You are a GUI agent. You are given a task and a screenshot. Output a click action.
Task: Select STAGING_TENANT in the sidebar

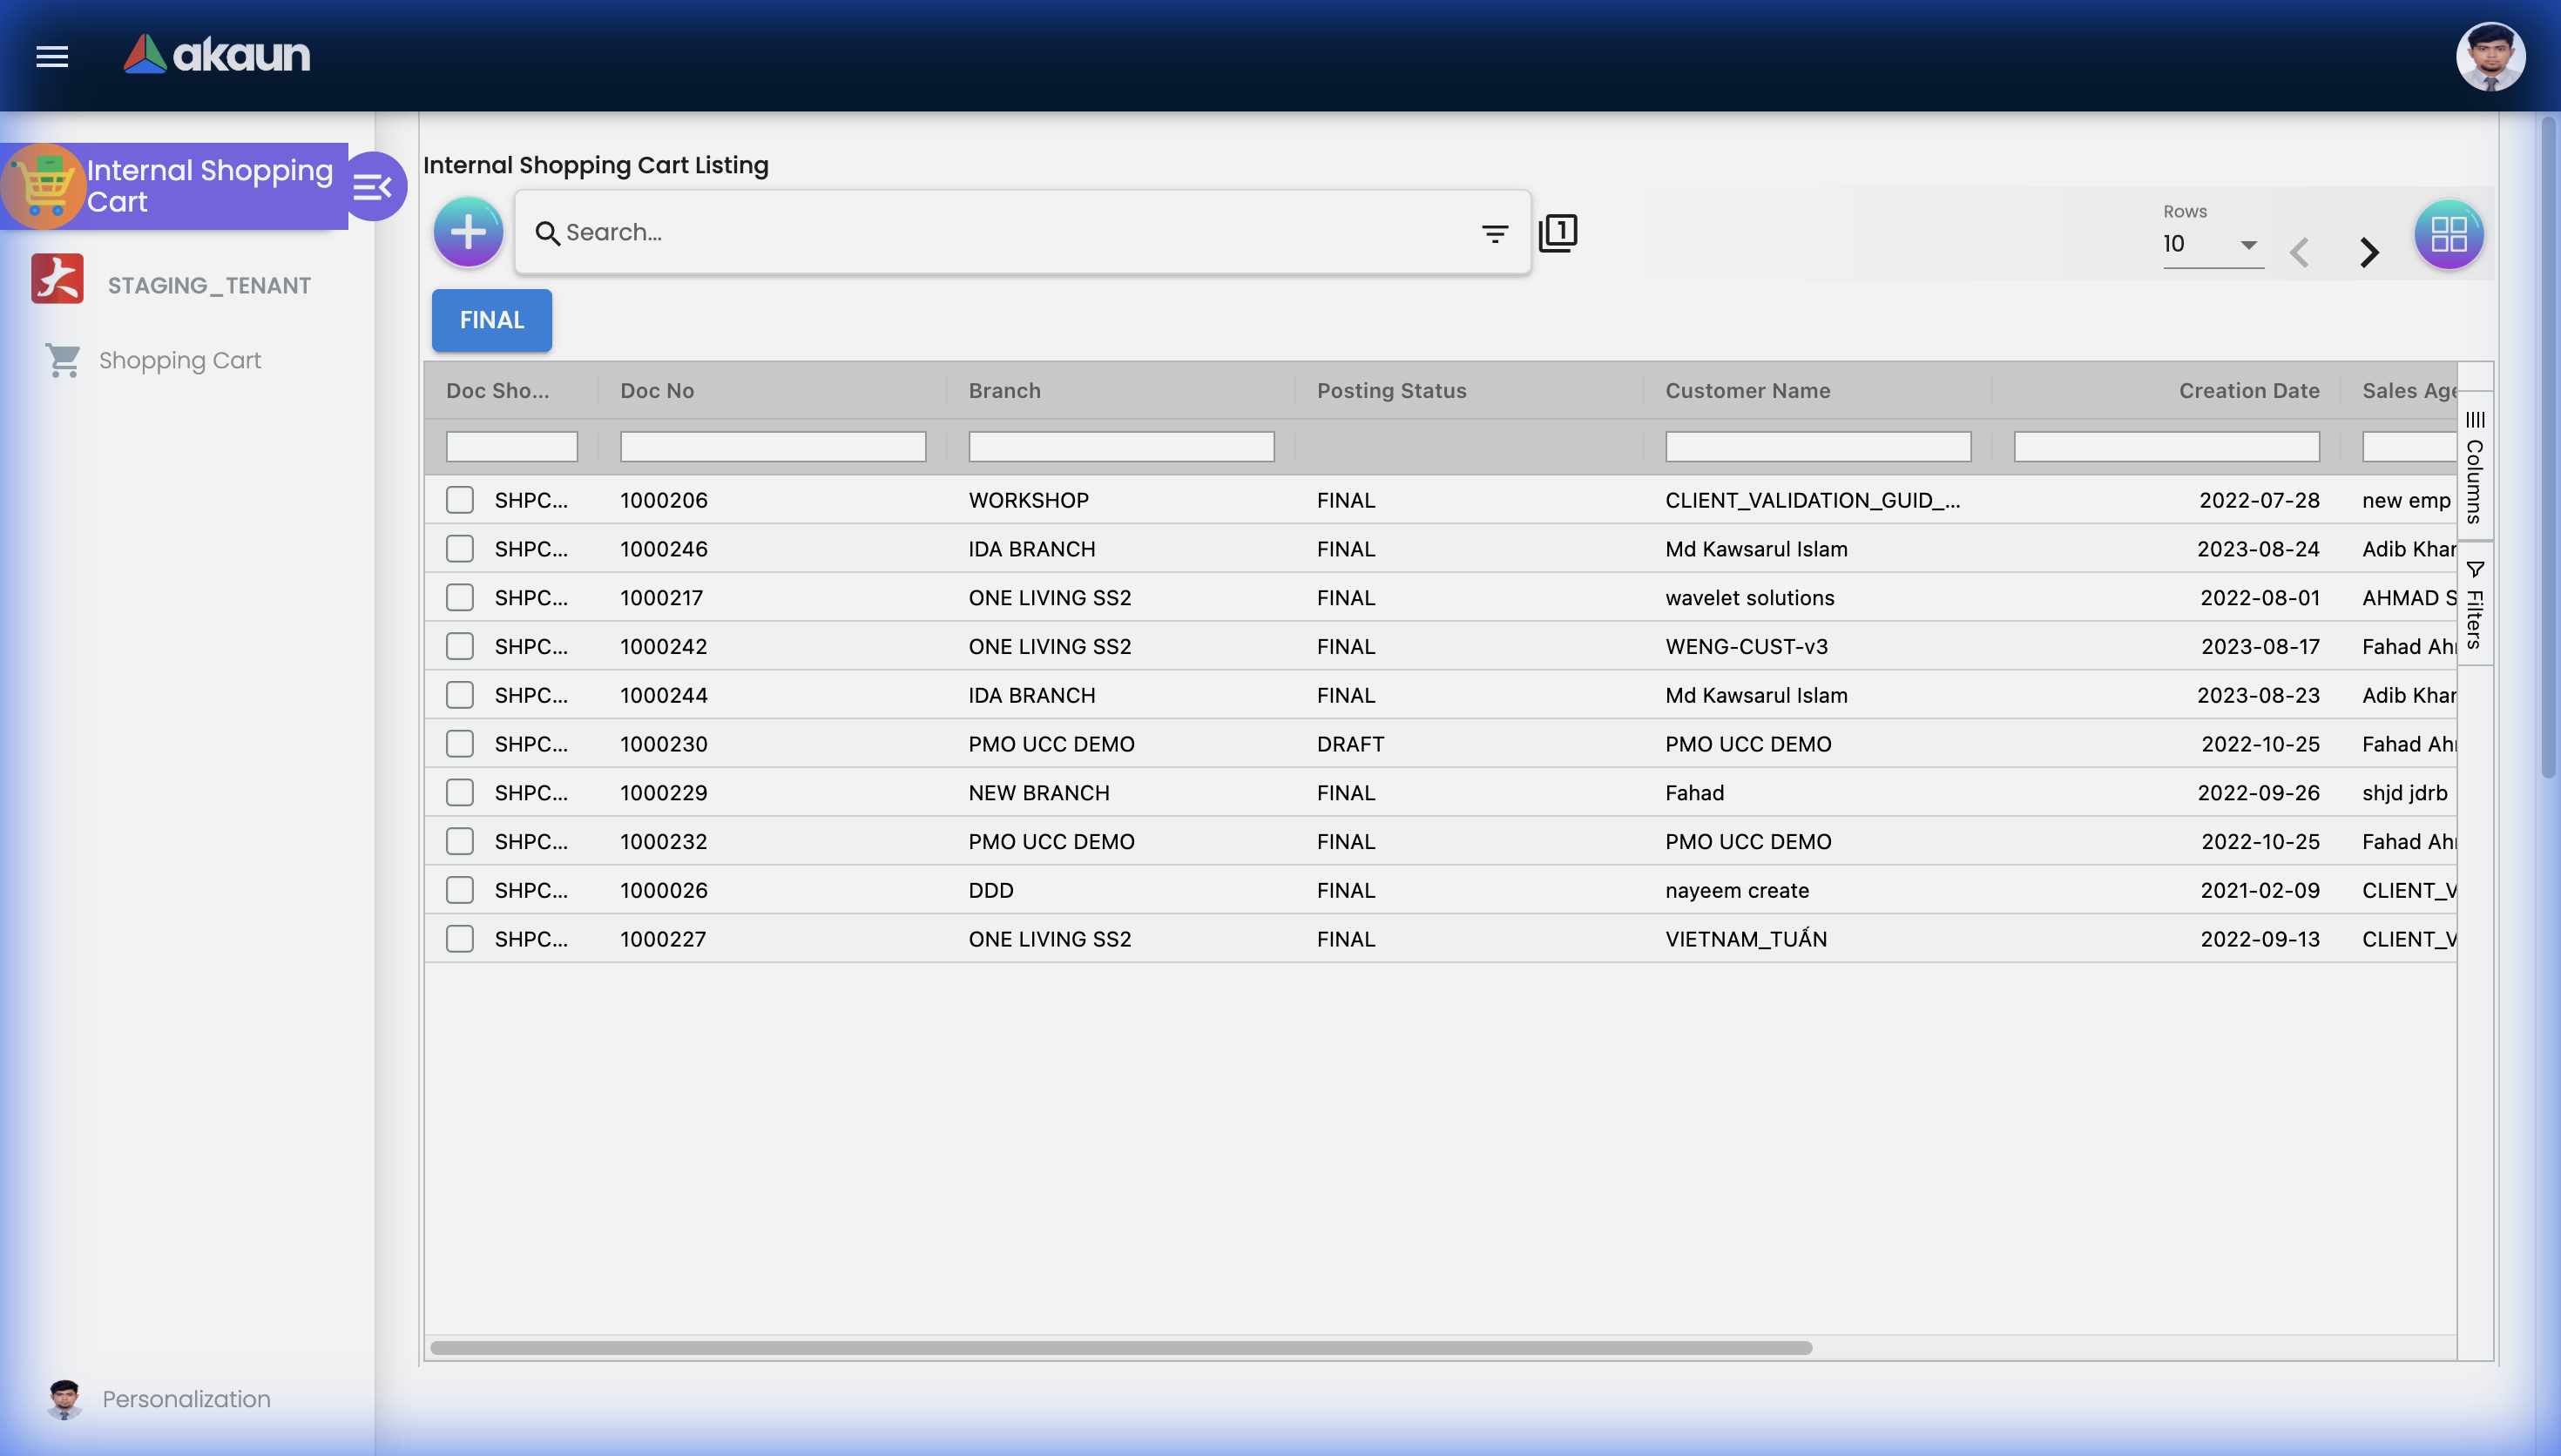208,285
